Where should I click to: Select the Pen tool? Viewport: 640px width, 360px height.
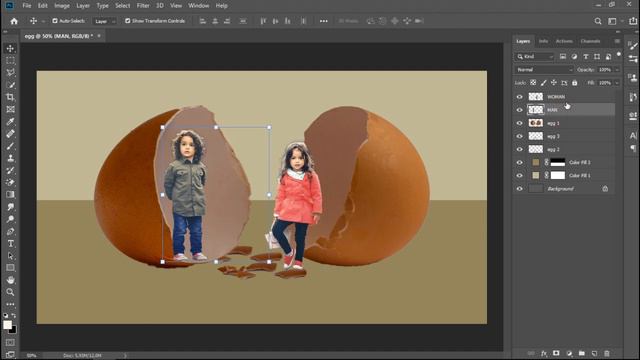pos(11,231)
